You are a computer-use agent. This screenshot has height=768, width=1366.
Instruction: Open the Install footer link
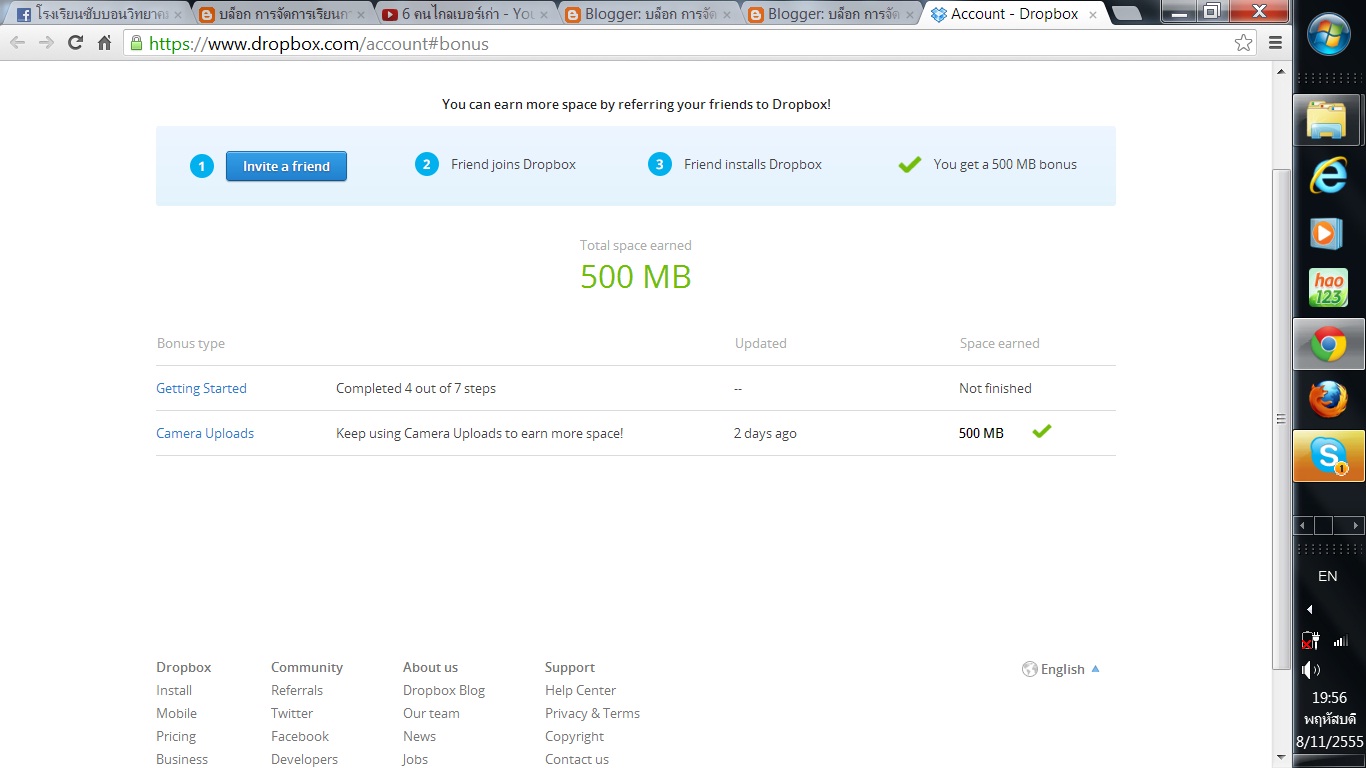tap(174, 690)
